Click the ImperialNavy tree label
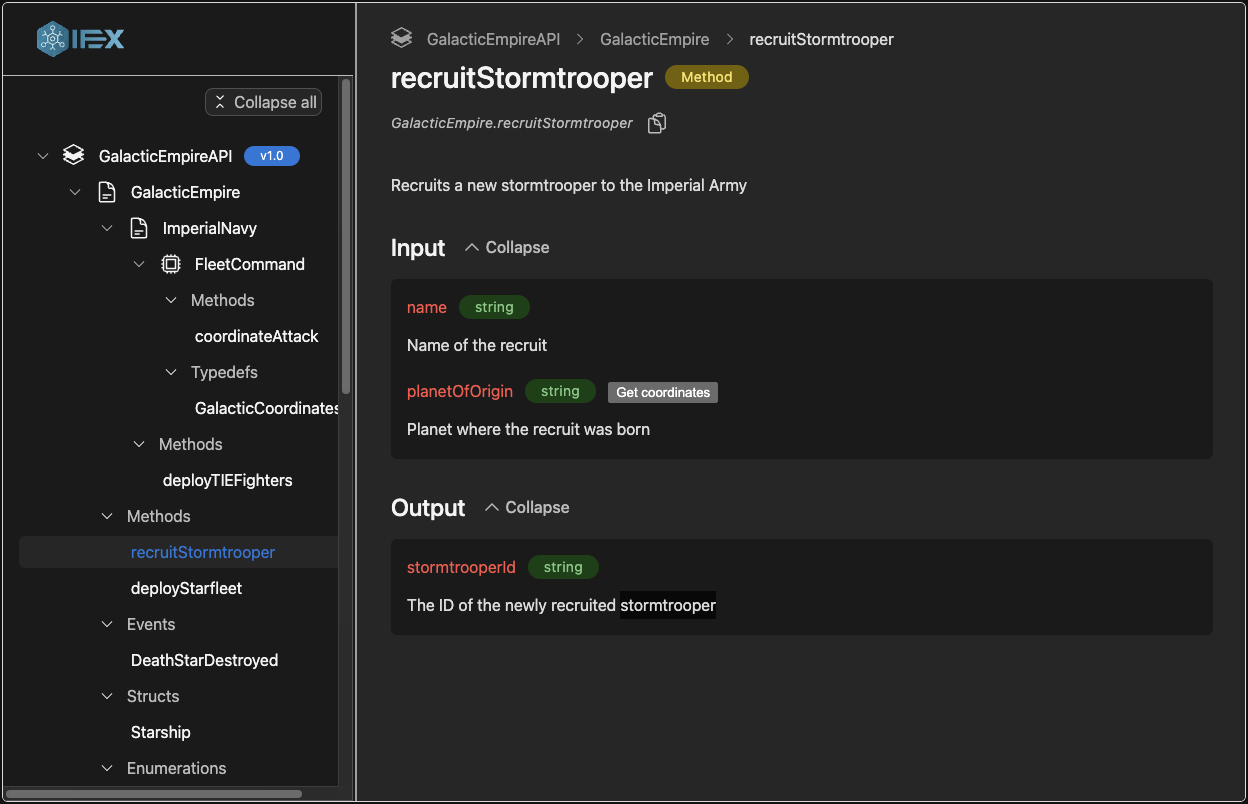 tap(210, 228)
